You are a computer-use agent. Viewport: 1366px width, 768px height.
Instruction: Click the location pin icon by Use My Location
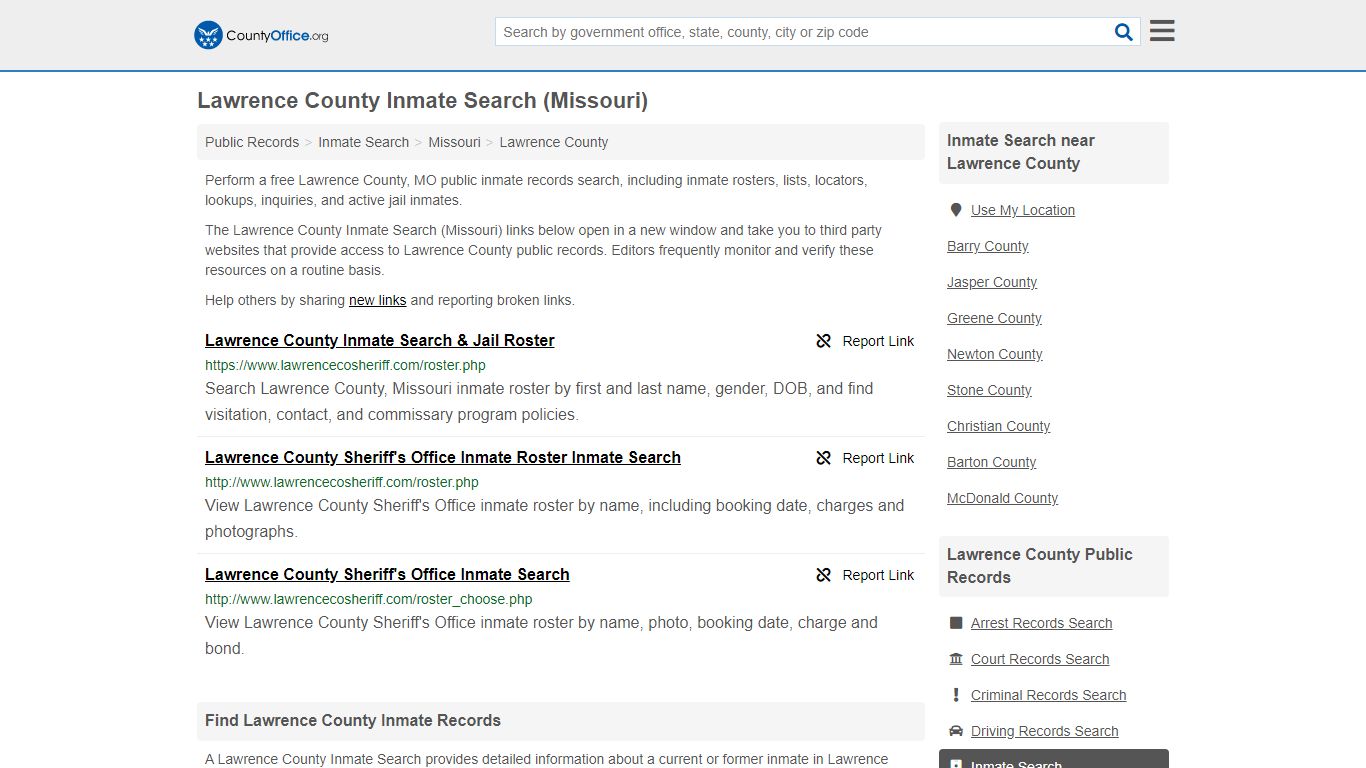pos(956,210)
